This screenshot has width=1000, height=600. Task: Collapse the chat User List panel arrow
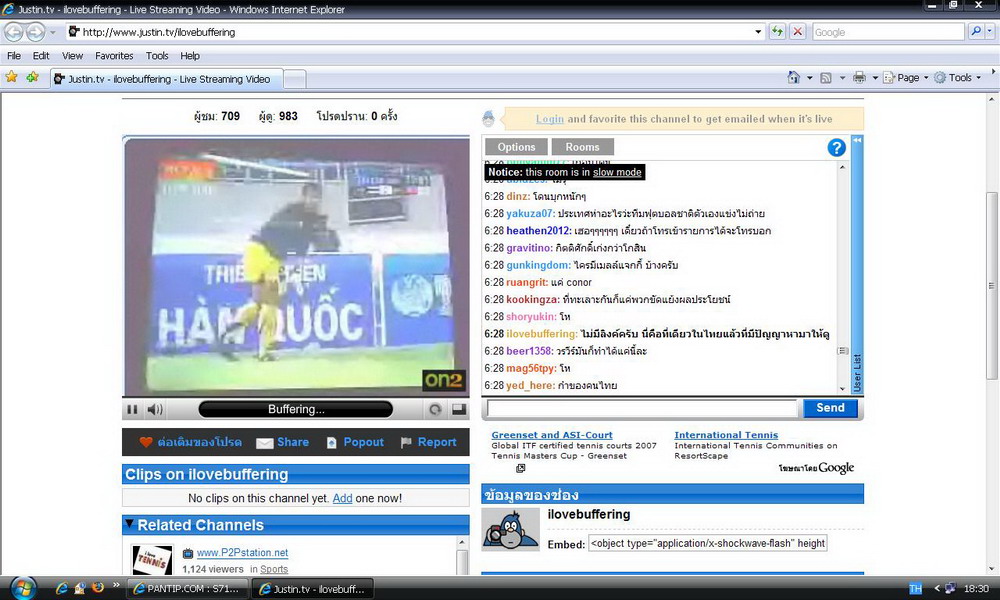(857, 140)
